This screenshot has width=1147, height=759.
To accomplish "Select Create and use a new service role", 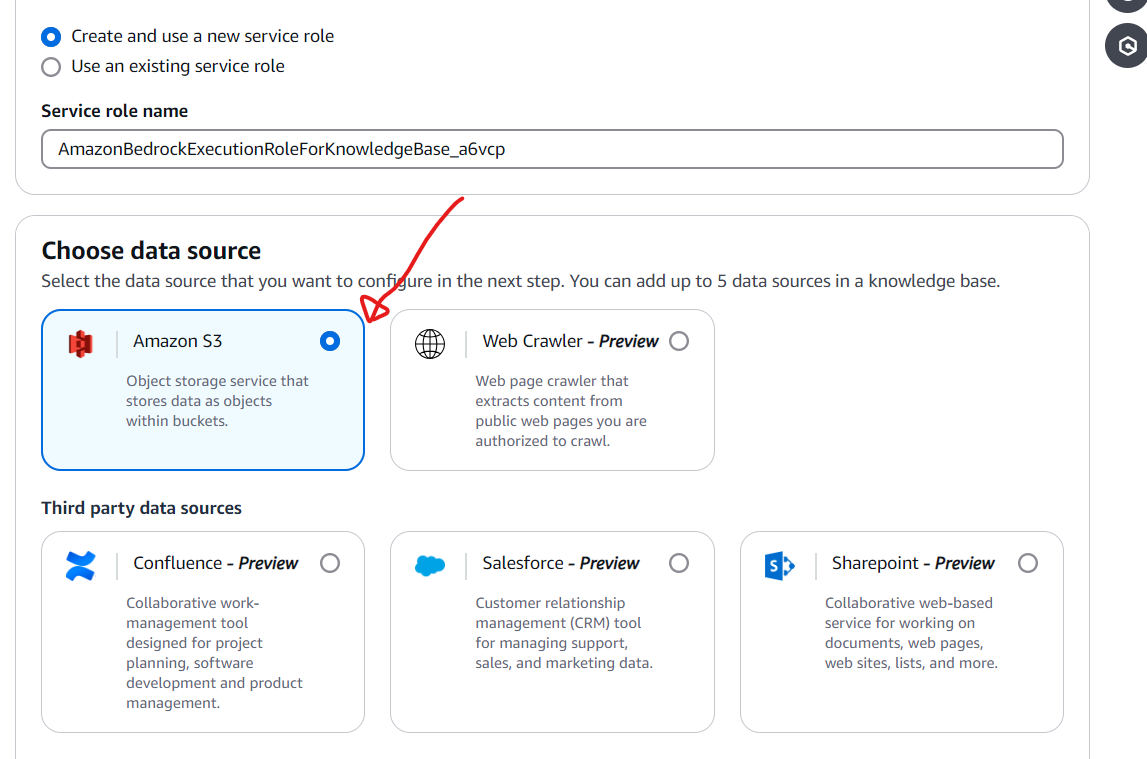I will click(x=51, y=37).
